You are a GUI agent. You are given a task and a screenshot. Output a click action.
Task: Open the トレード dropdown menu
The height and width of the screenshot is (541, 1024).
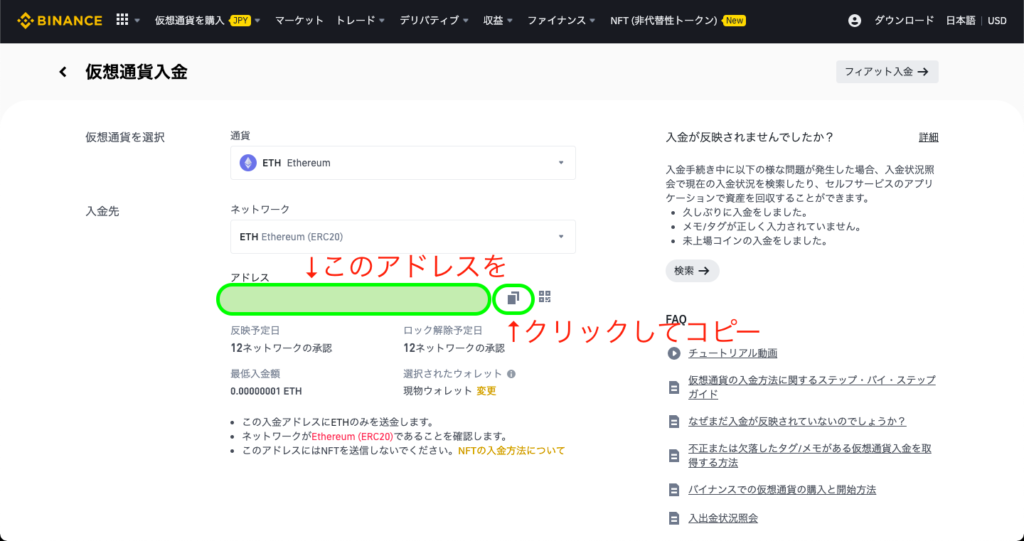pyautogui.click(x=360, y=20)
